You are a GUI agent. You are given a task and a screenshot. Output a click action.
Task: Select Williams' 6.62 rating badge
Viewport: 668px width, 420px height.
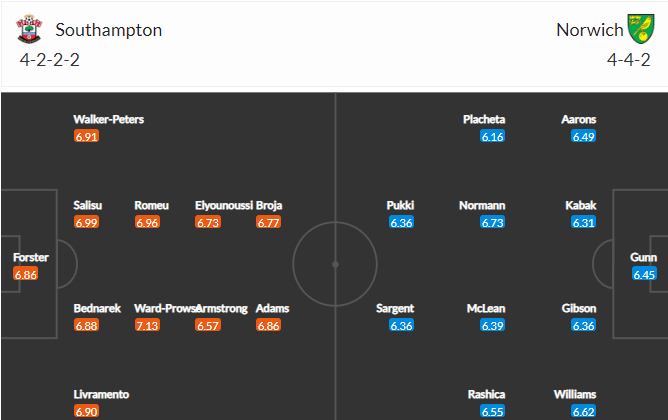[x=584, y=411]
